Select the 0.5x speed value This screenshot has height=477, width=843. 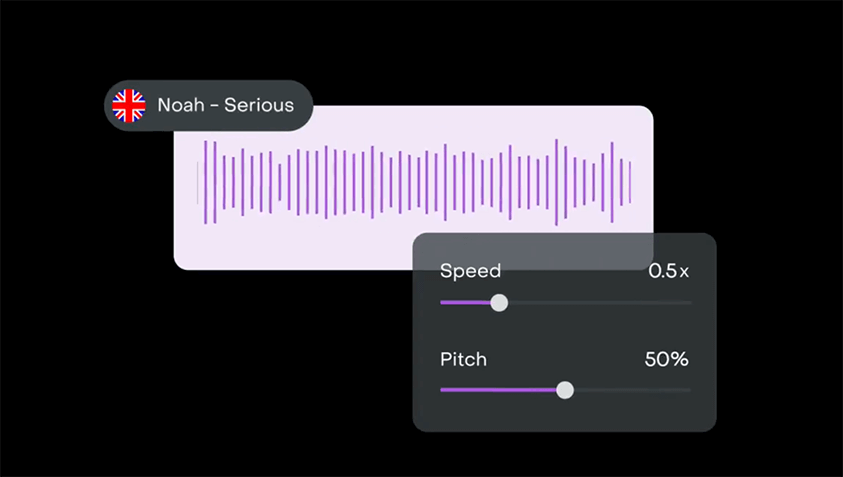click(668, 271)
